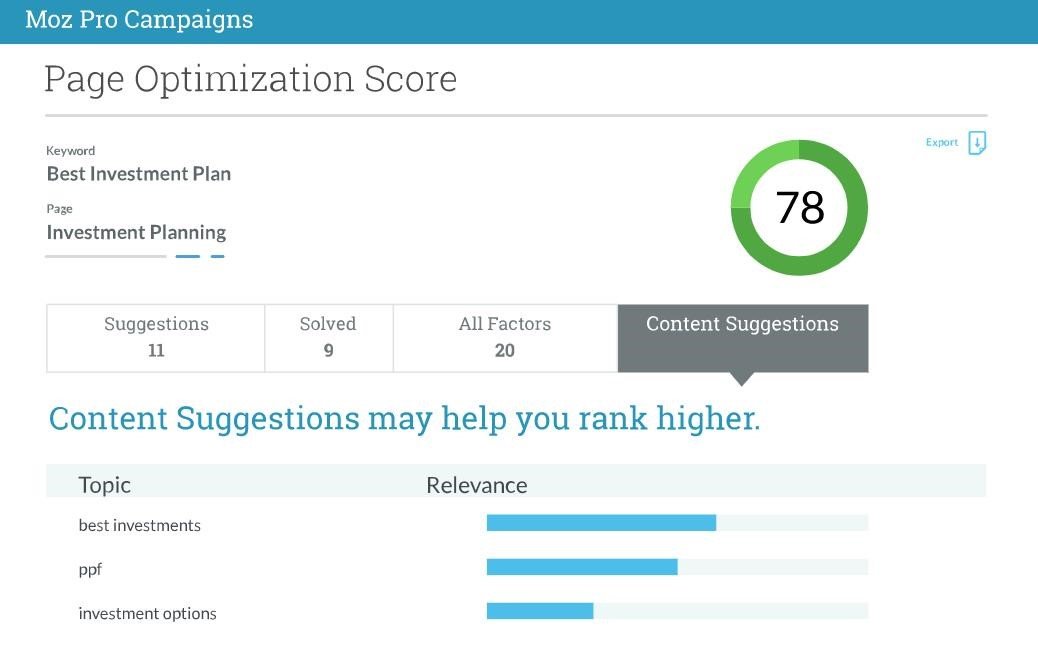Click the 'Content Suggestions may help' heading

point(404,418)
